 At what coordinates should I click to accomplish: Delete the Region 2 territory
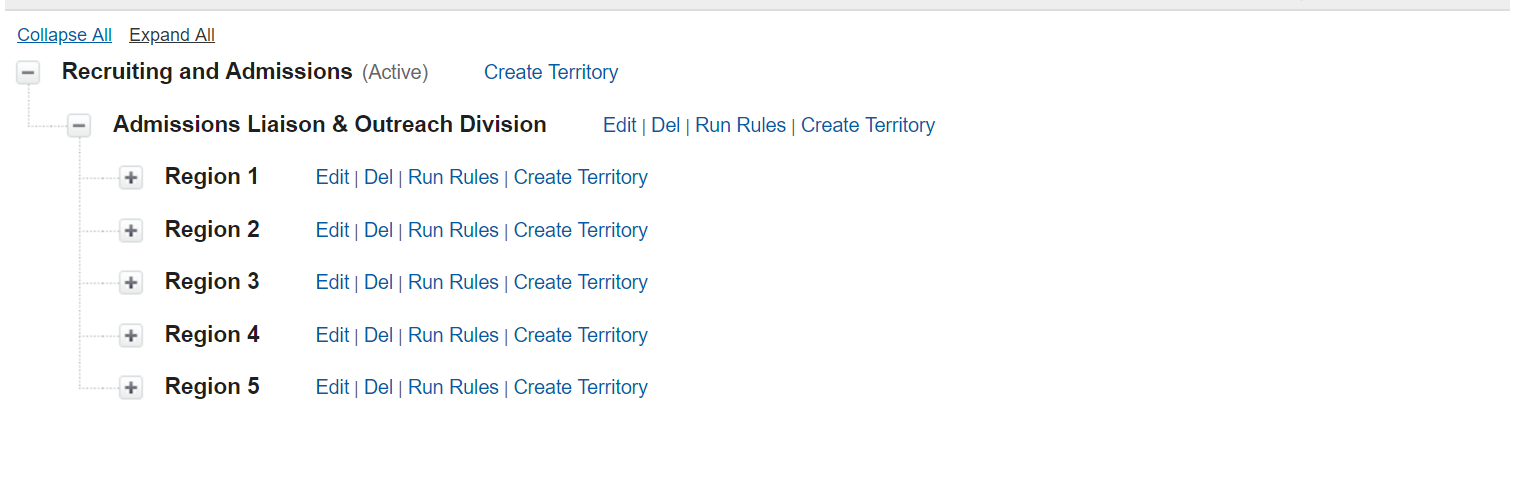378,230
